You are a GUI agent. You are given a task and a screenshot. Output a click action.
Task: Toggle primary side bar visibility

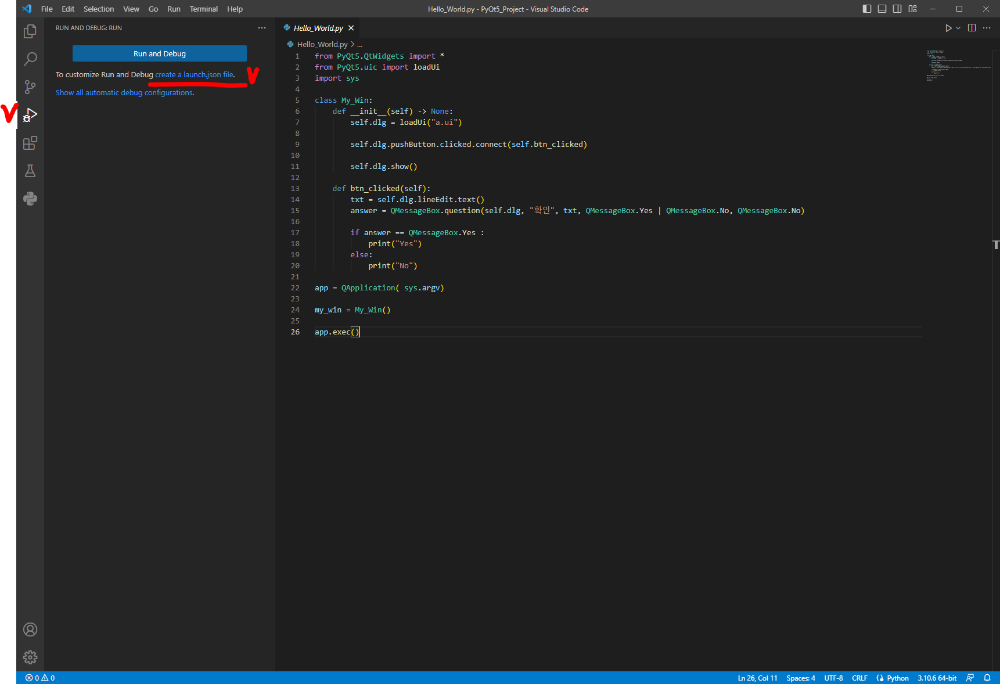(x=867, y=9)
